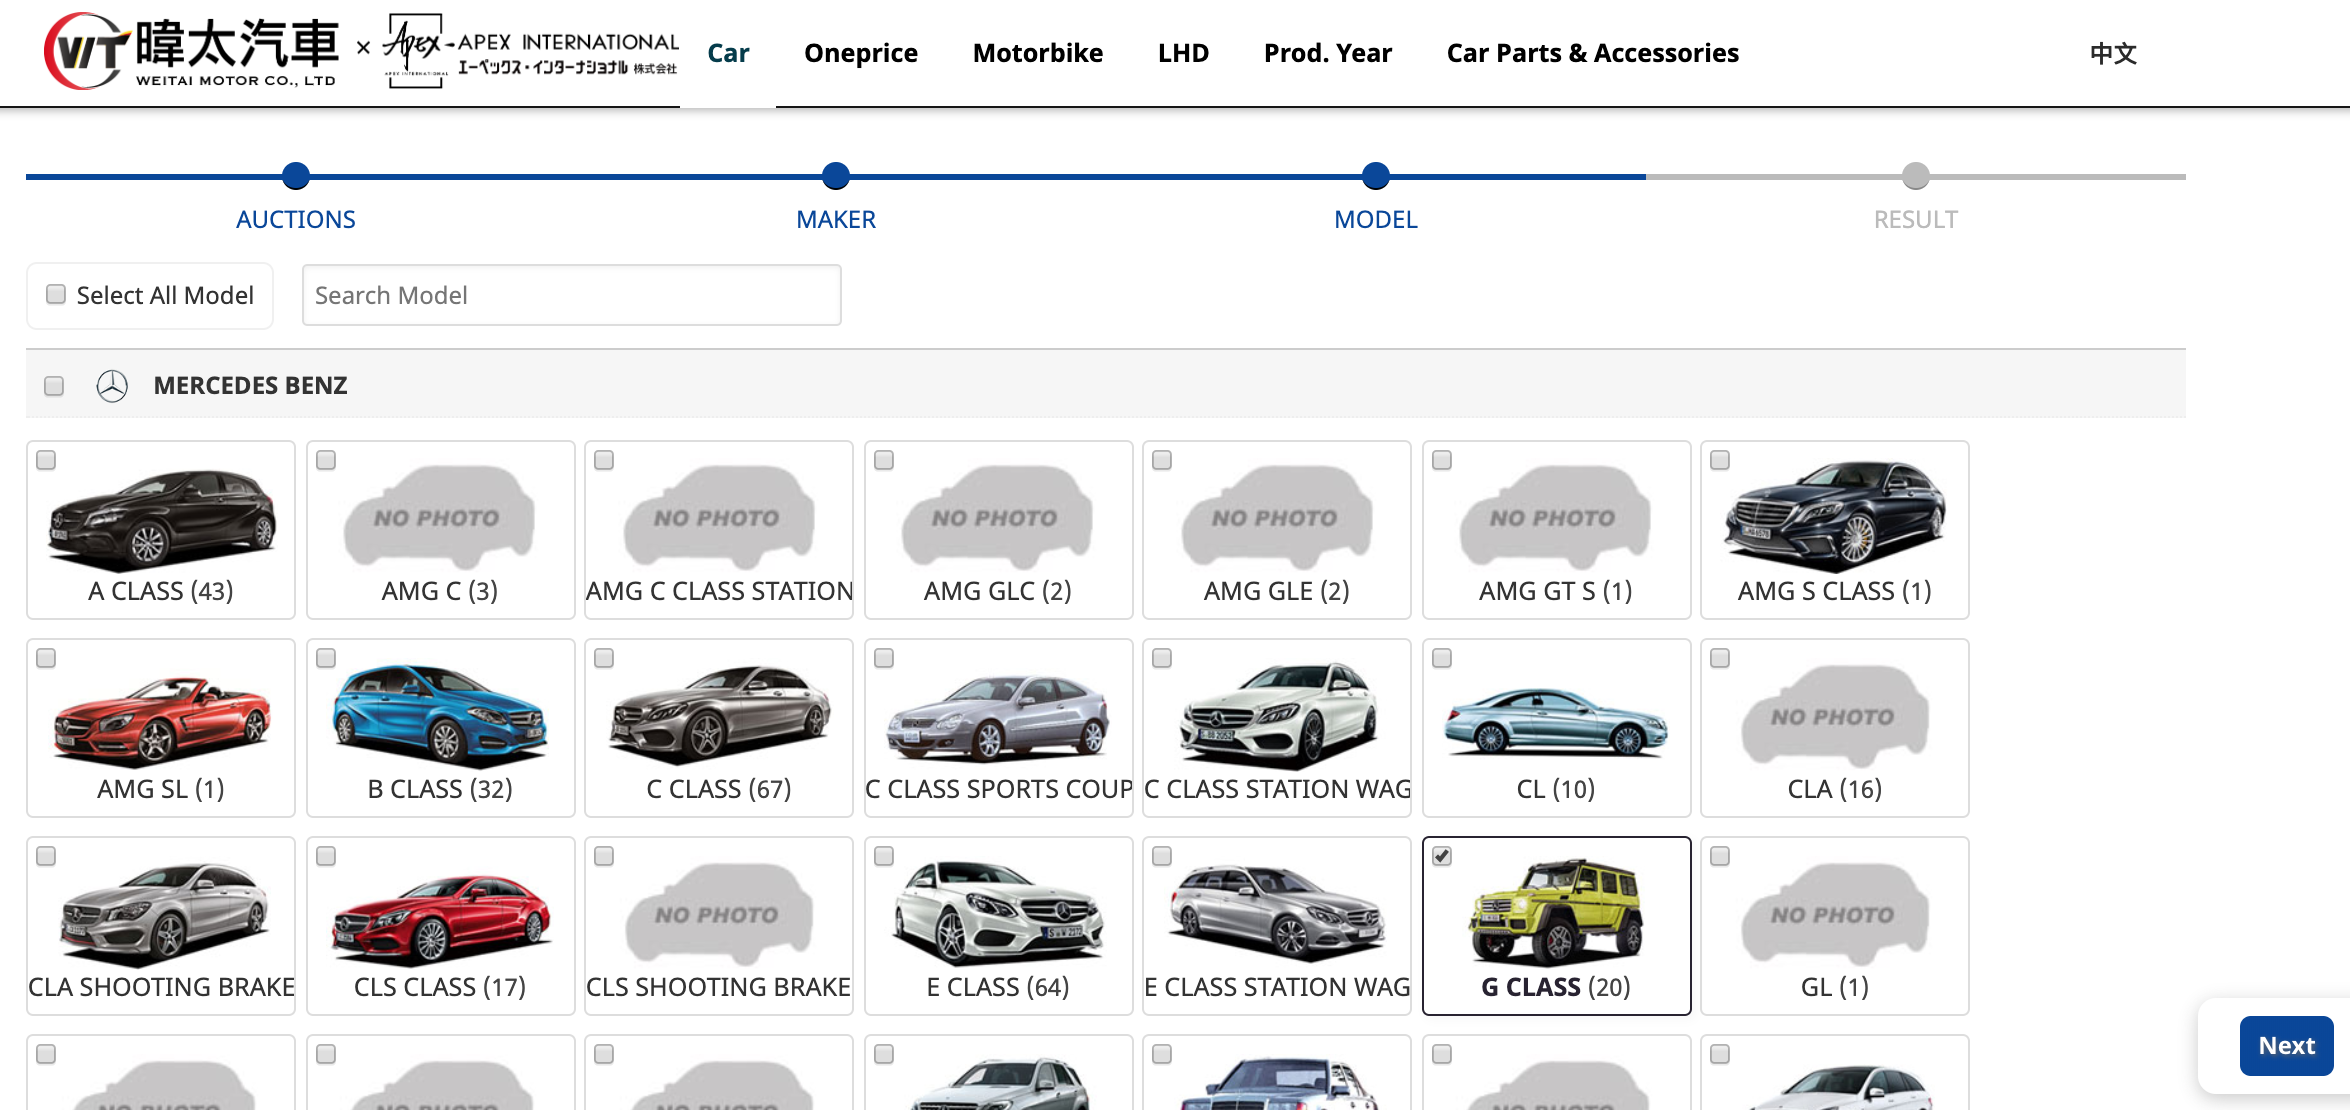Switch to the LHD tab
Viewport: 2350px width, 1110px height.
tap(1184, 53)
